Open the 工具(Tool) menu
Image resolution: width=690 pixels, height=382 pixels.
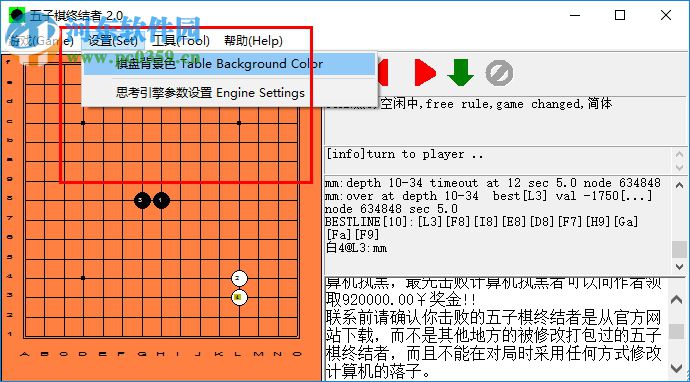[181, 41]
